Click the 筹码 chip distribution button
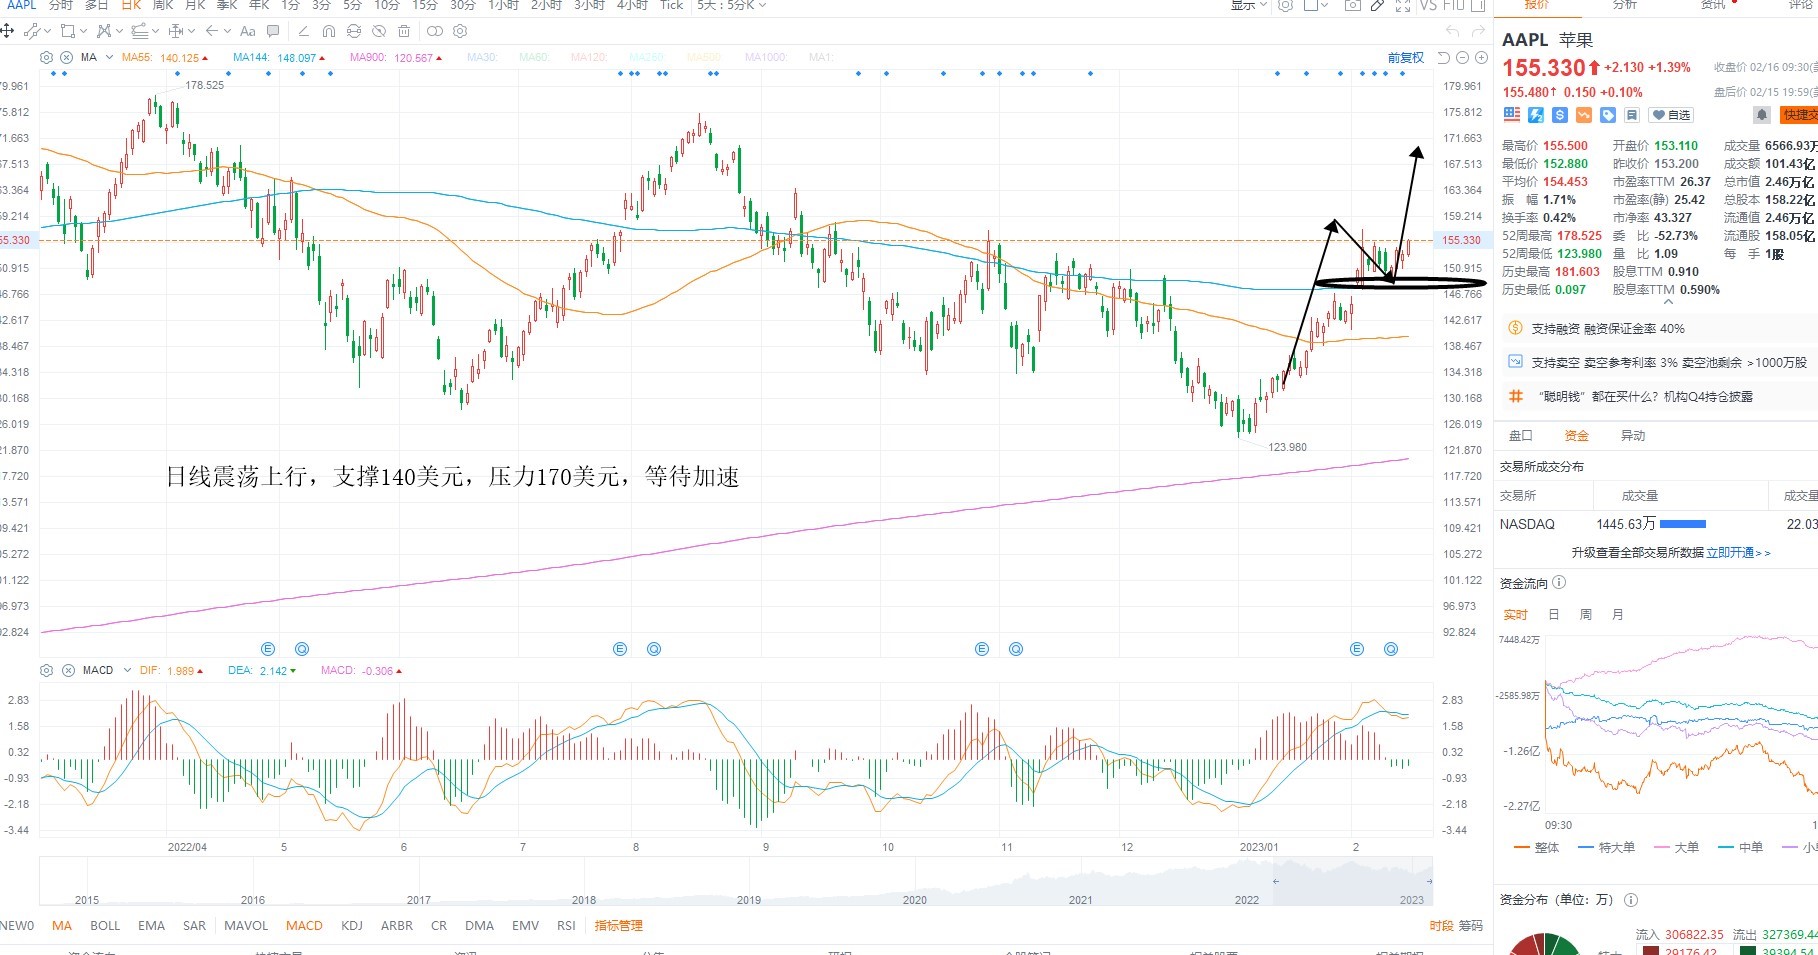Image resolution: width=1818 pixels, height=955 pixels. tap(1470, 926)
